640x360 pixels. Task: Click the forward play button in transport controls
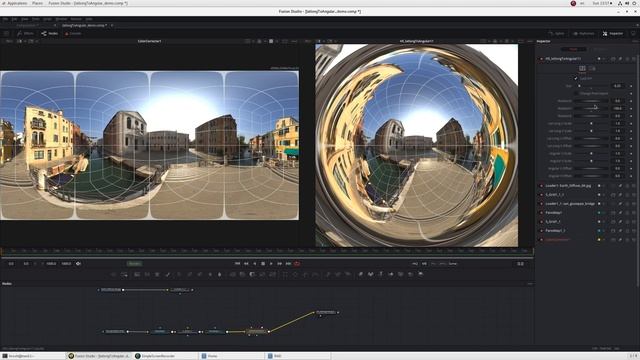[271, 264]
